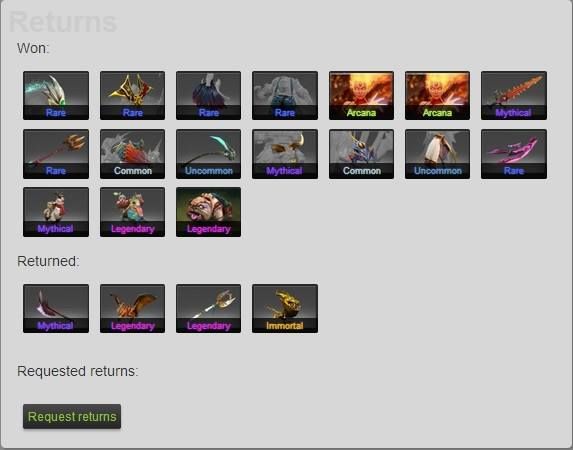573x450 pixels.
Task: Pick the Legendary Pudge face item
Action: [x=208, y=212]
